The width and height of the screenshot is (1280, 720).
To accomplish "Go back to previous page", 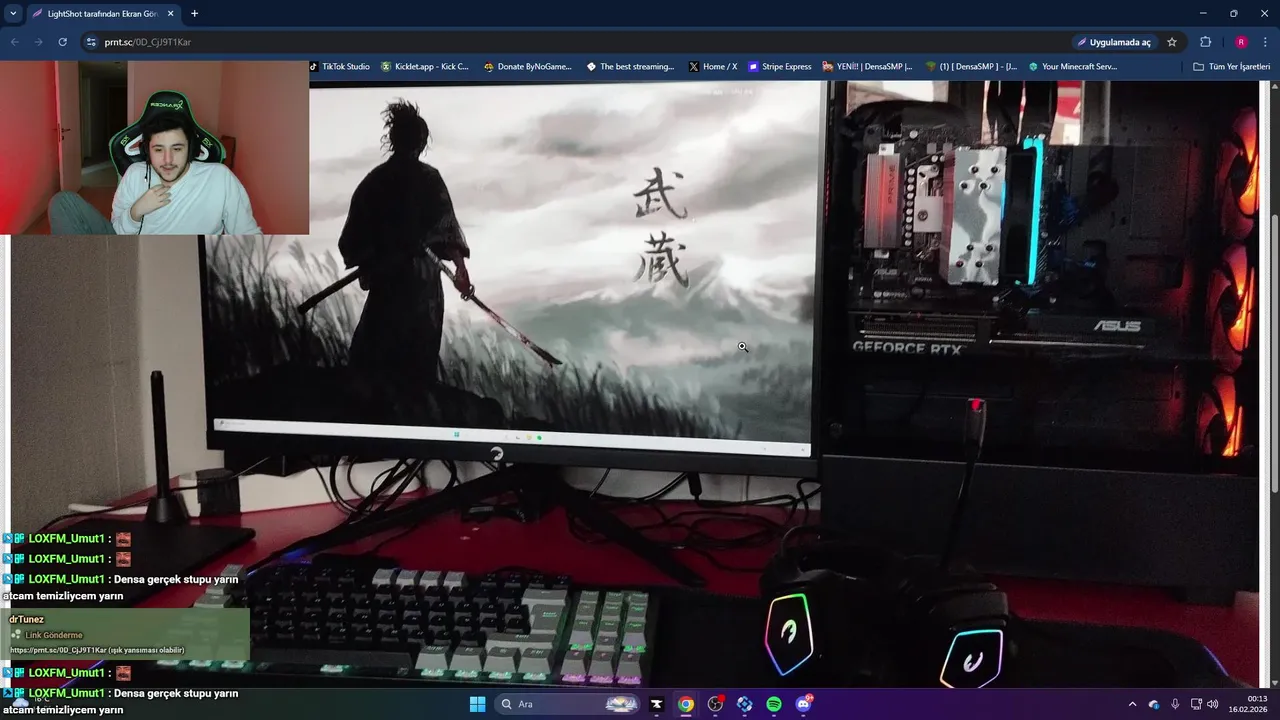I will pos(14,42).
